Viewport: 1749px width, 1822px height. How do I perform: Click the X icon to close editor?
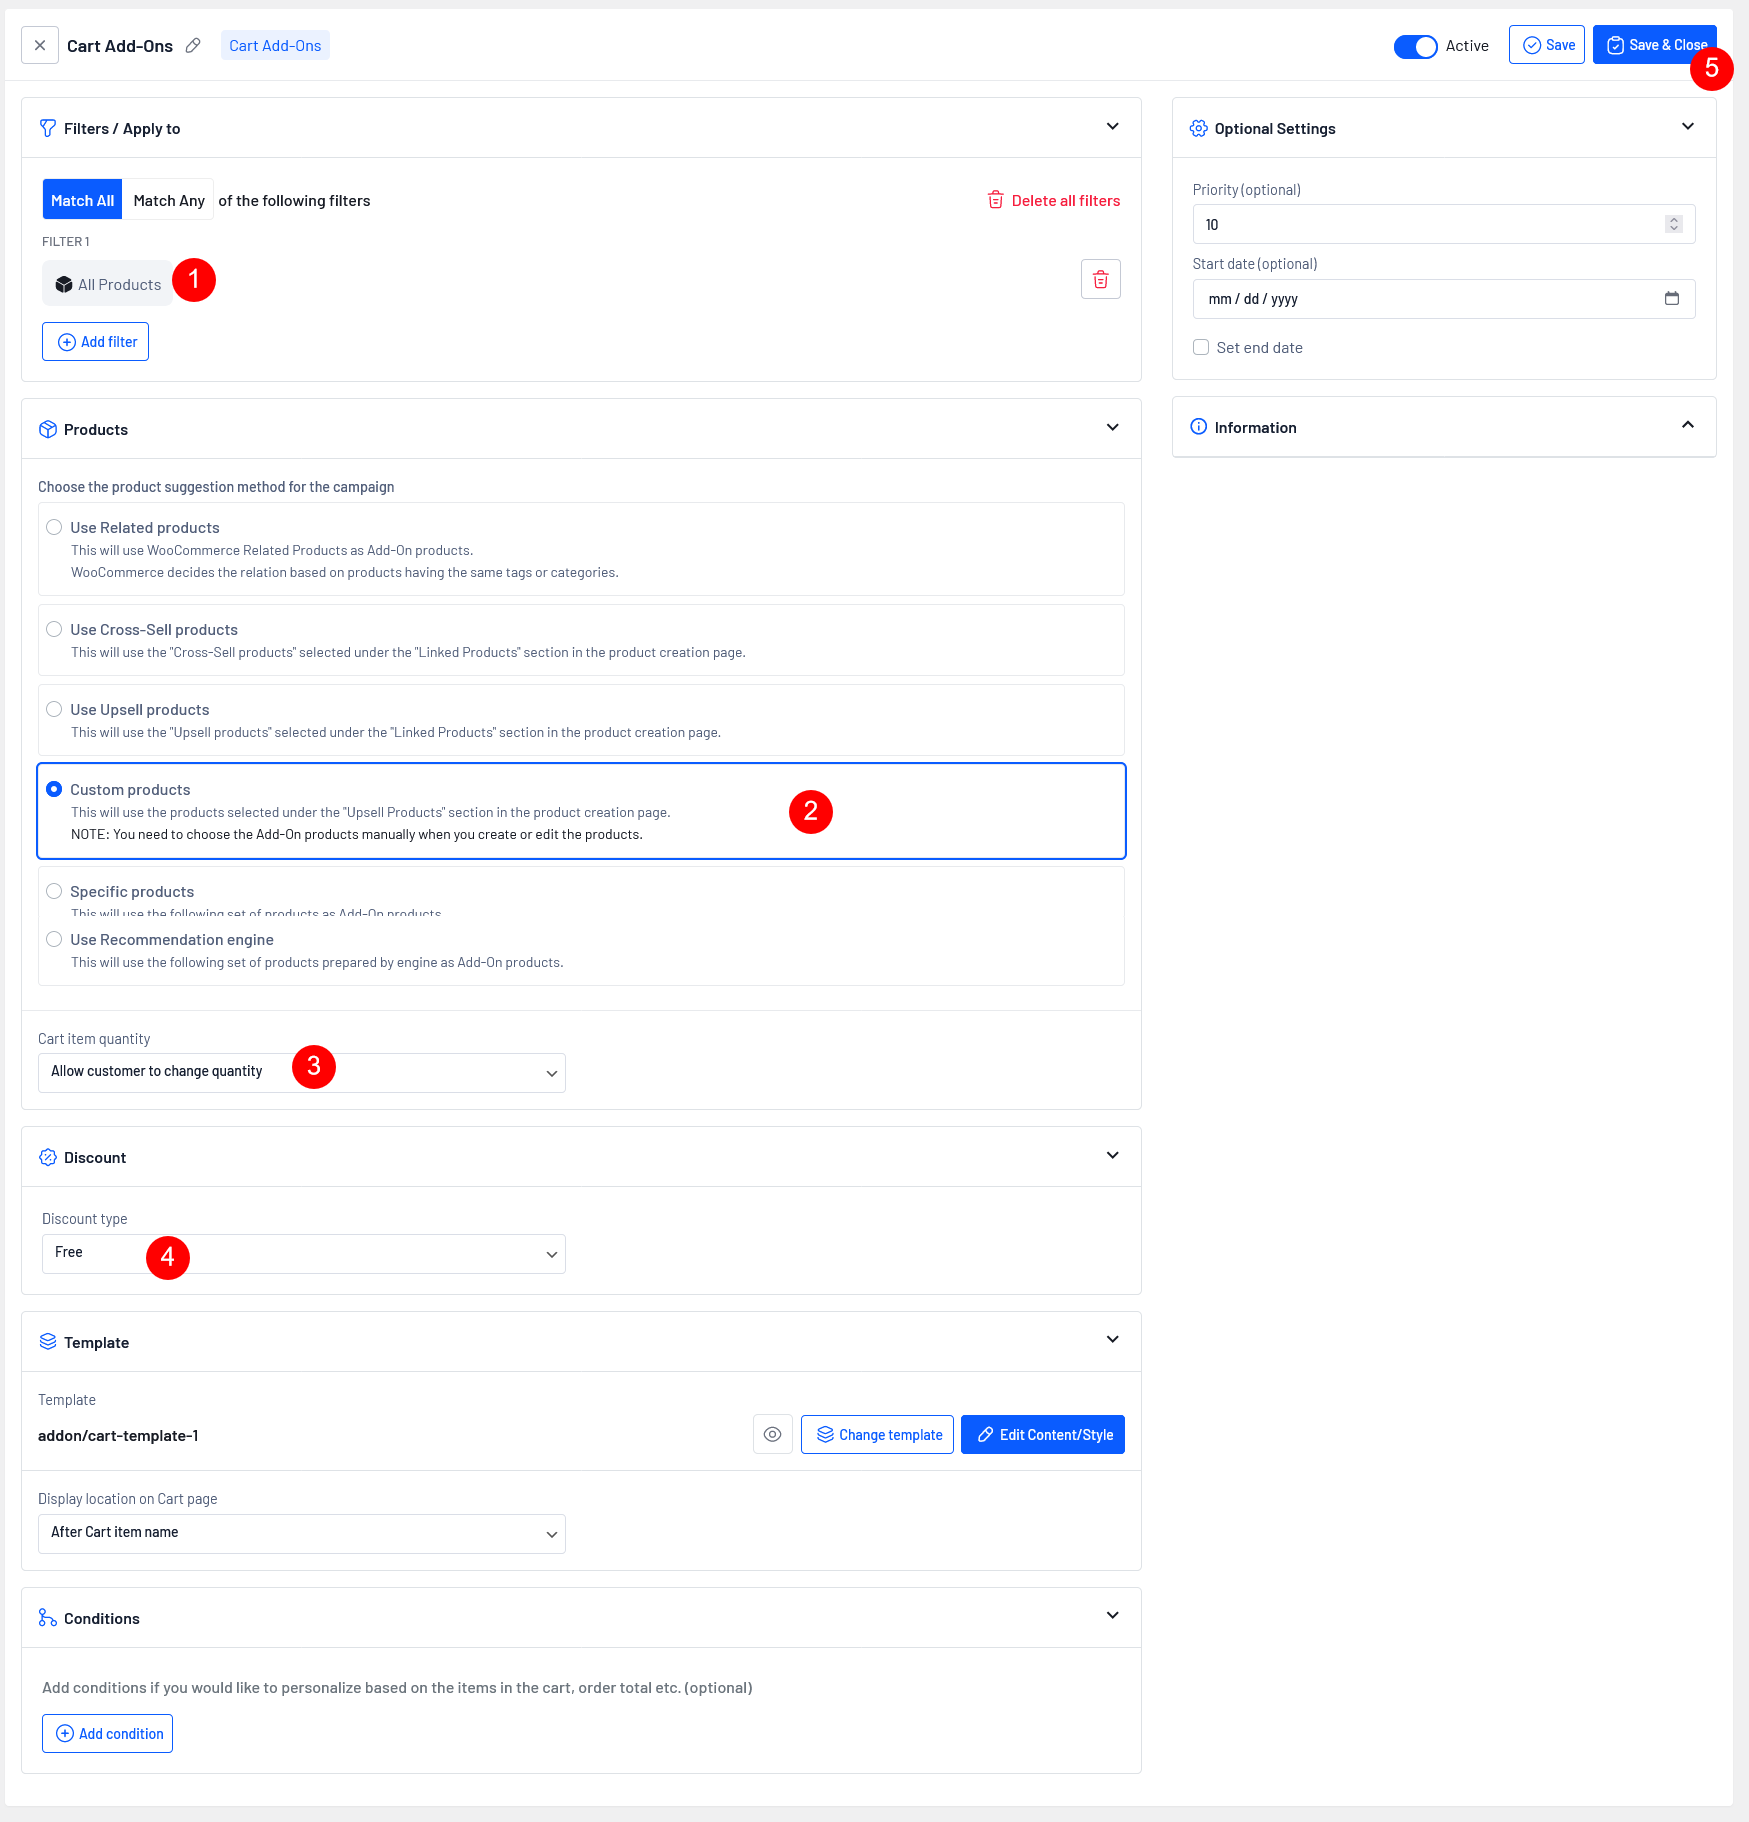pos(40,46)
